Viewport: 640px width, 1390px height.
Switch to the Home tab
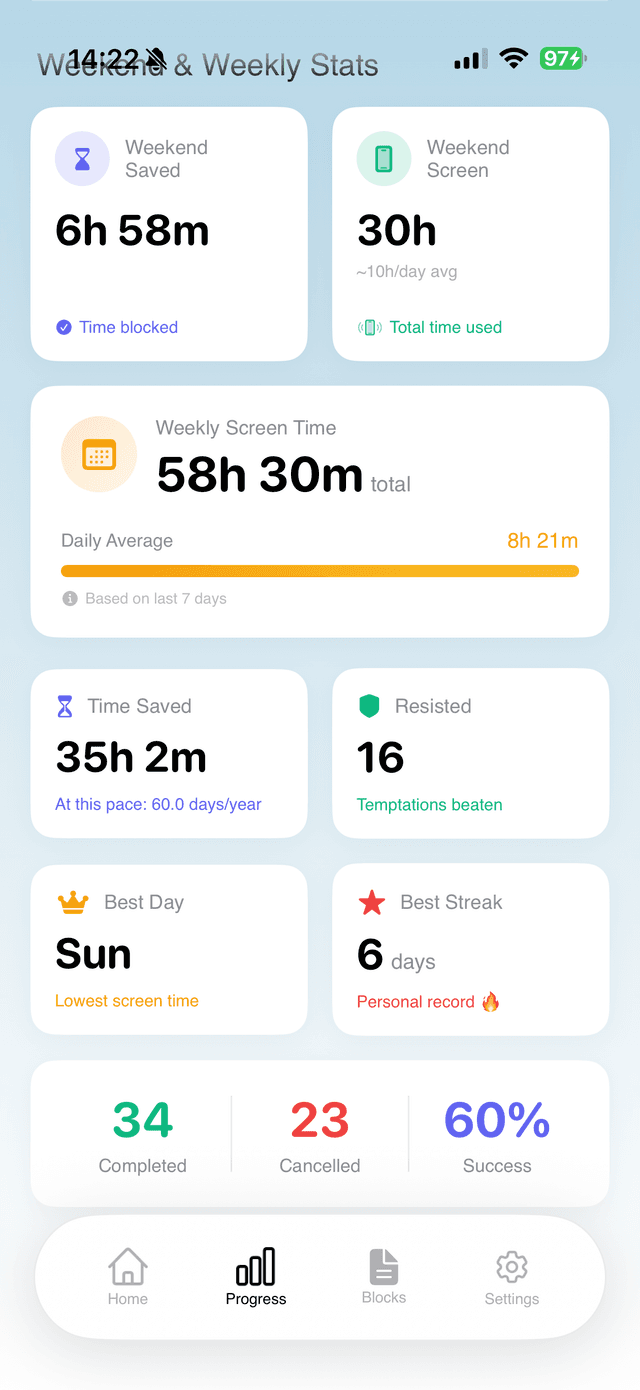point(128,1277)
